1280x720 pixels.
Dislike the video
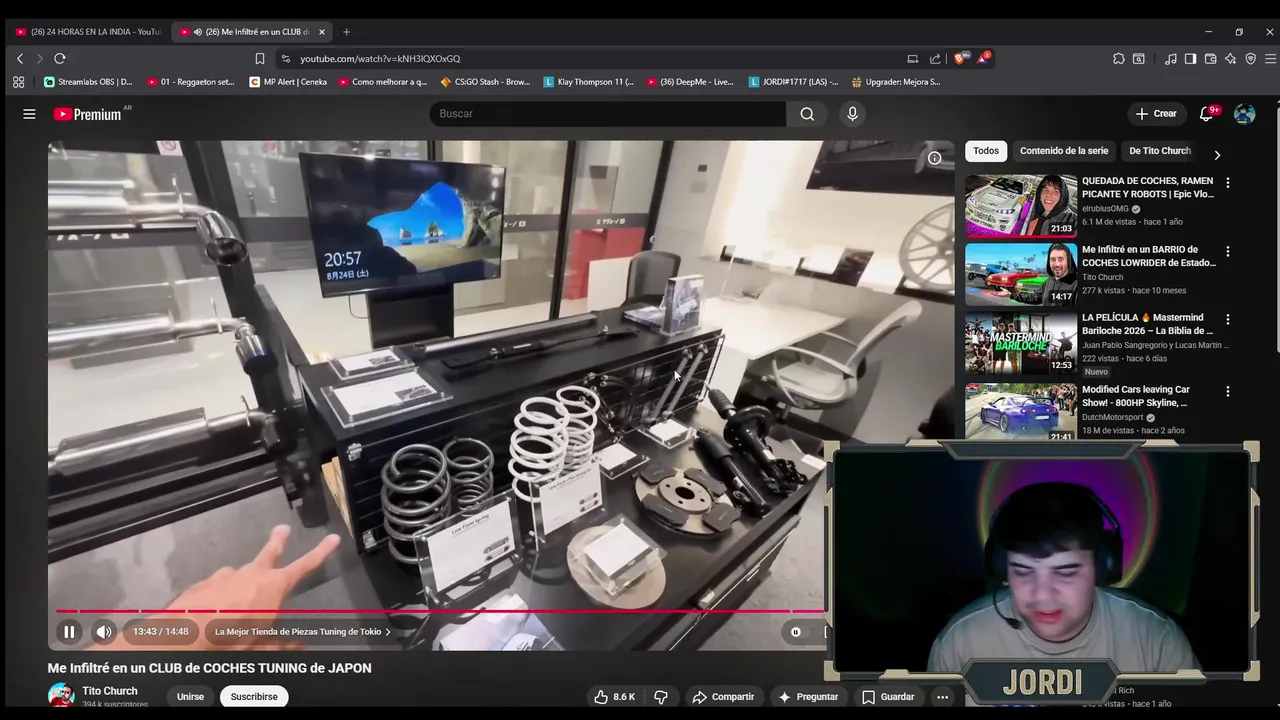pyautogui.click(x=661, y=697)
